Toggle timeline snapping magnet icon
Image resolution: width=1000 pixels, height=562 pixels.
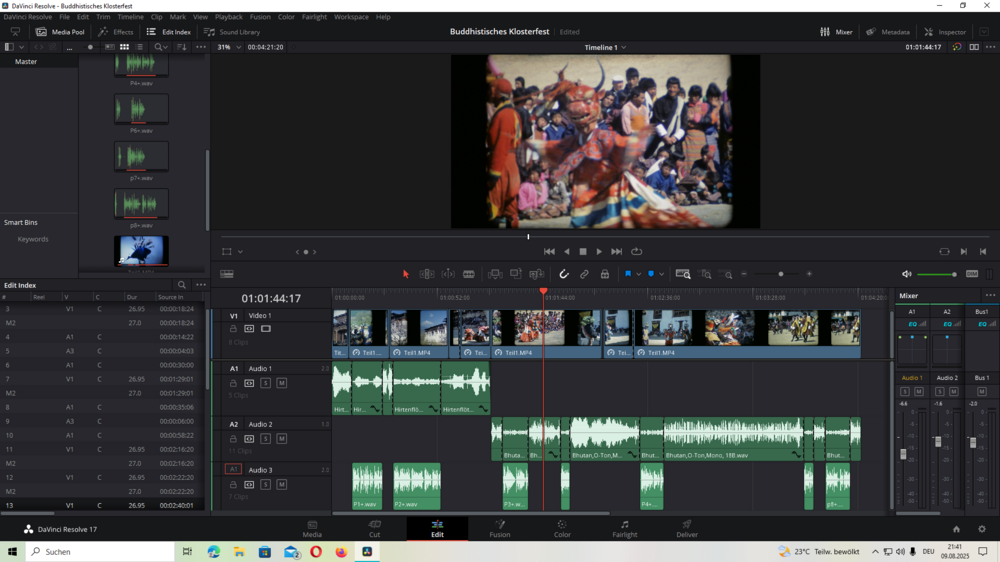pyautogui.click(x=564, y=274)
